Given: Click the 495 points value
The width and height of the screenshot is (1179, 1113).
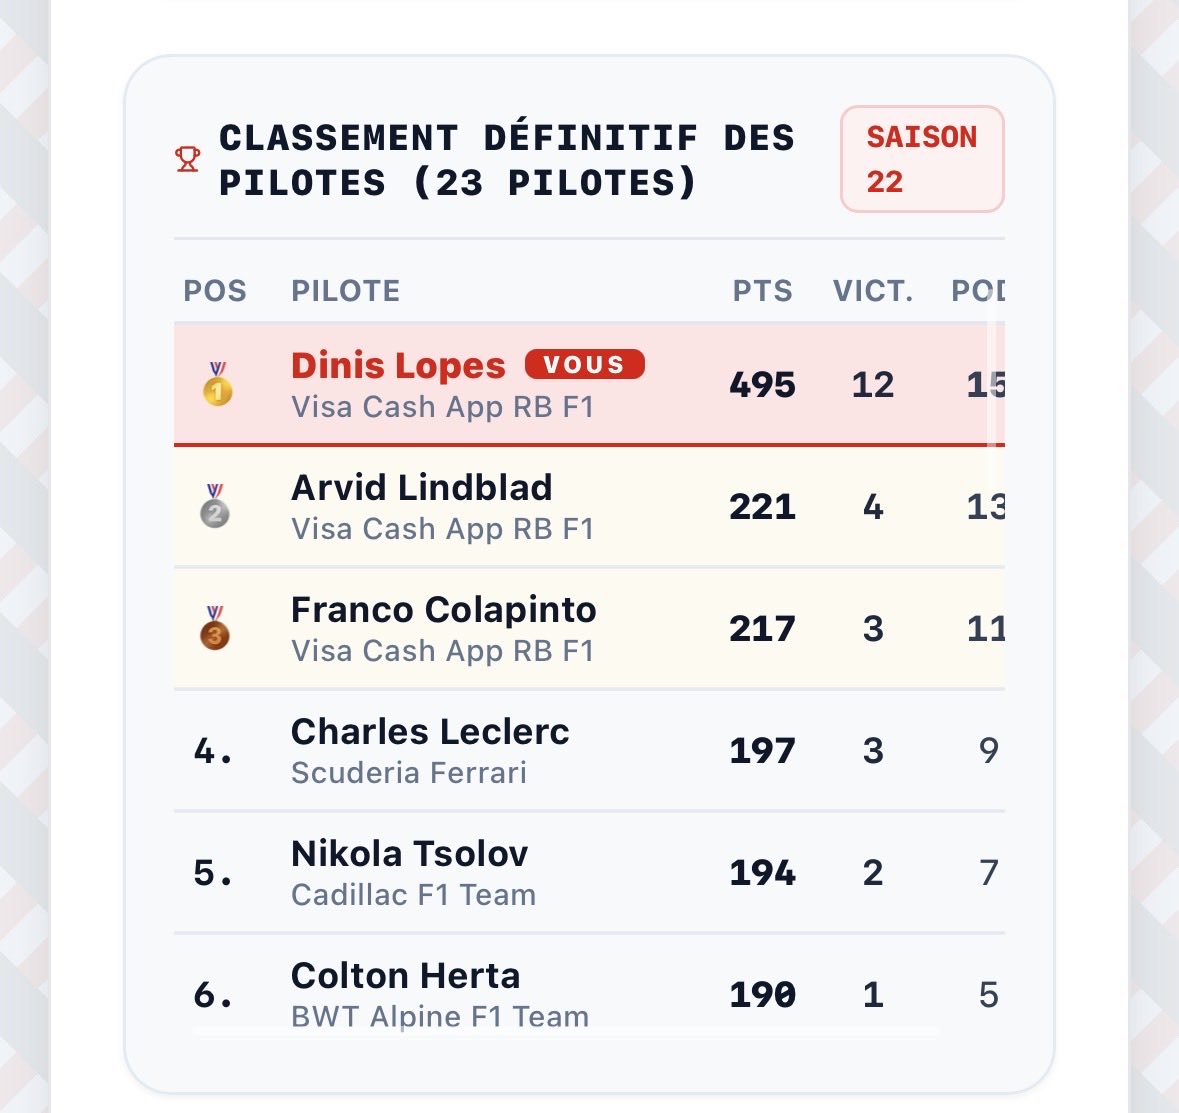Looking at the screenshot, I should (x=762, y=385).
